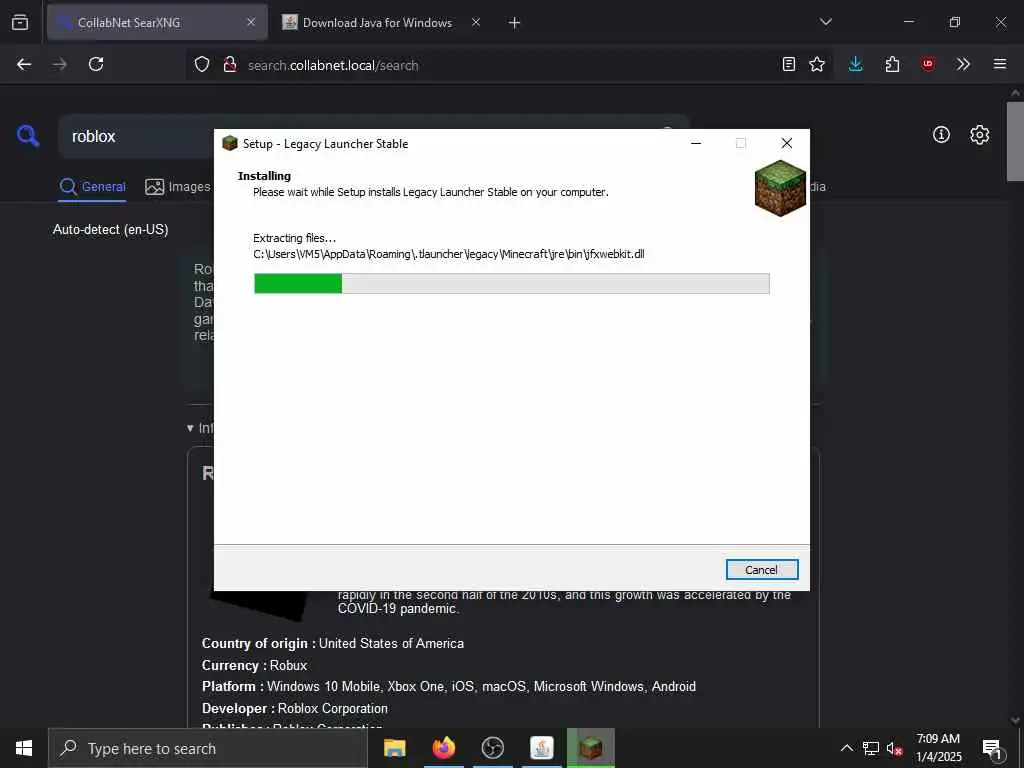Click the SearXNG magnifier search logo
This screenshot has height=768, width=1024.
(27, 136)
